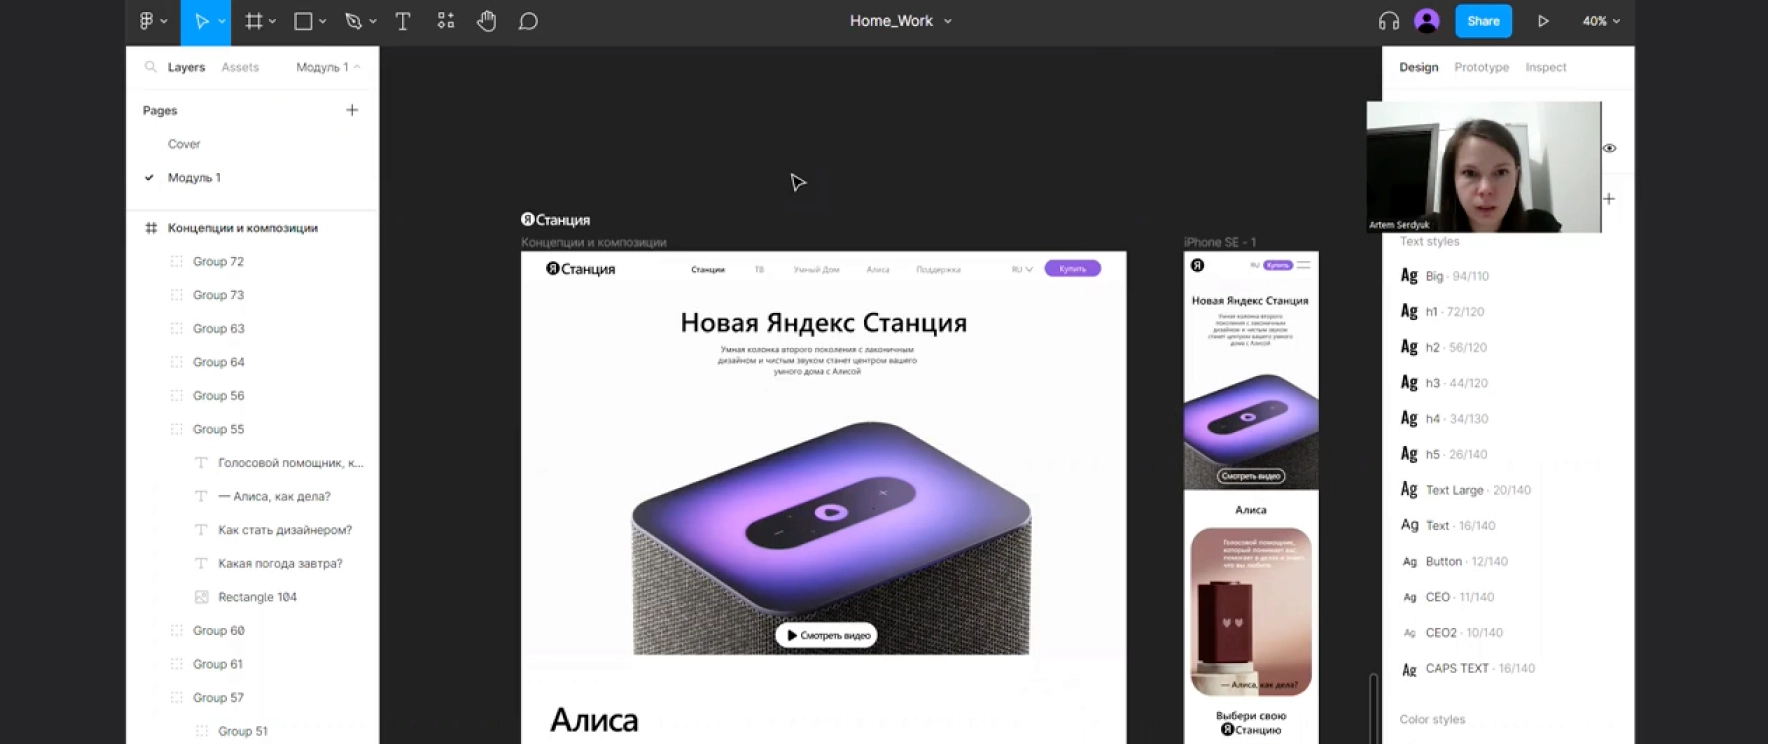The width and height of the screenshot is (1768, 744).
Task: Click the Design panel vertical scrollbar
Action: (x=1374, y=708)
